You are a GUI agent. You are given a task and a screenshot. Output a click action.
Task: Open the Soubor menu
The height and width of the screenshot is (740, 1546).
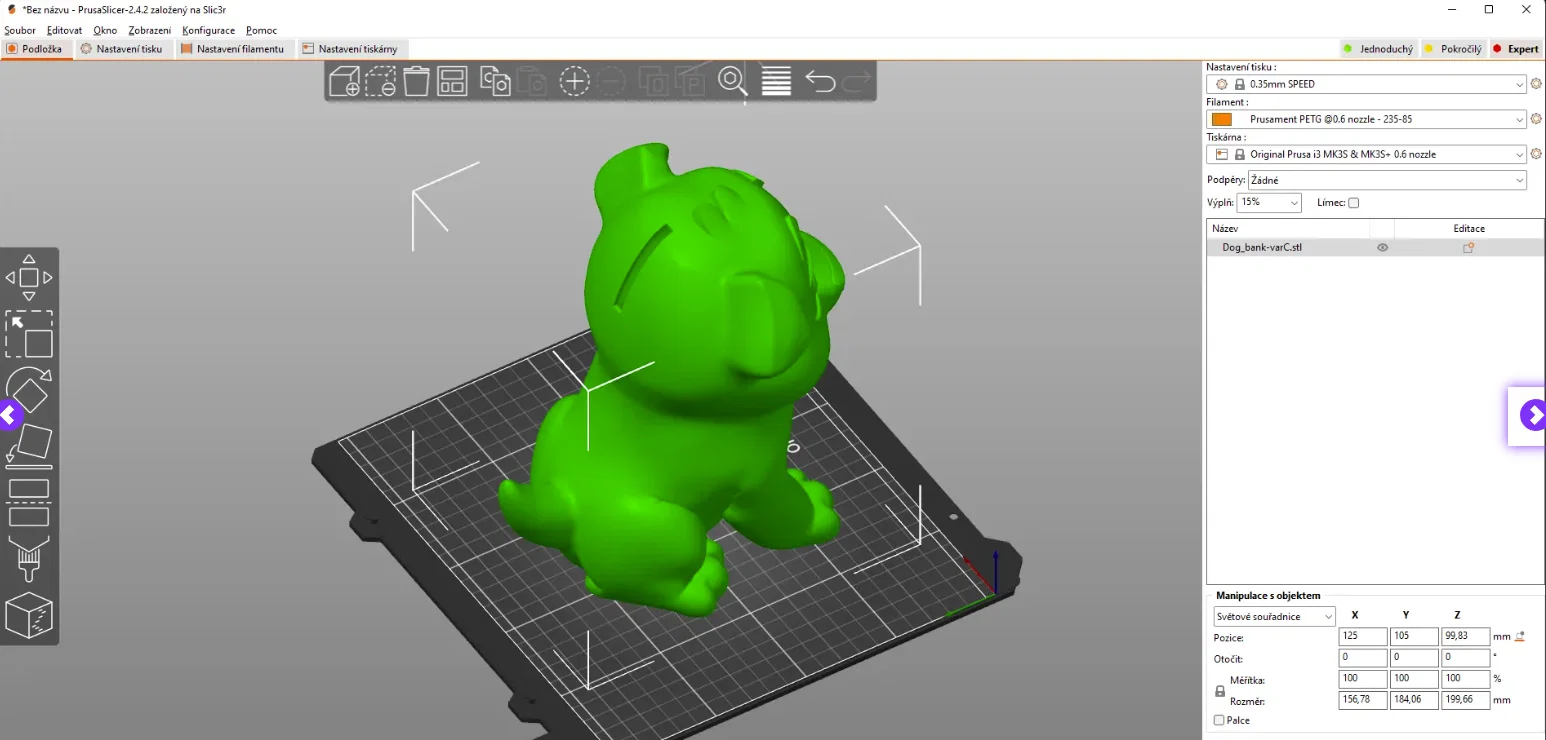(20, 31)
